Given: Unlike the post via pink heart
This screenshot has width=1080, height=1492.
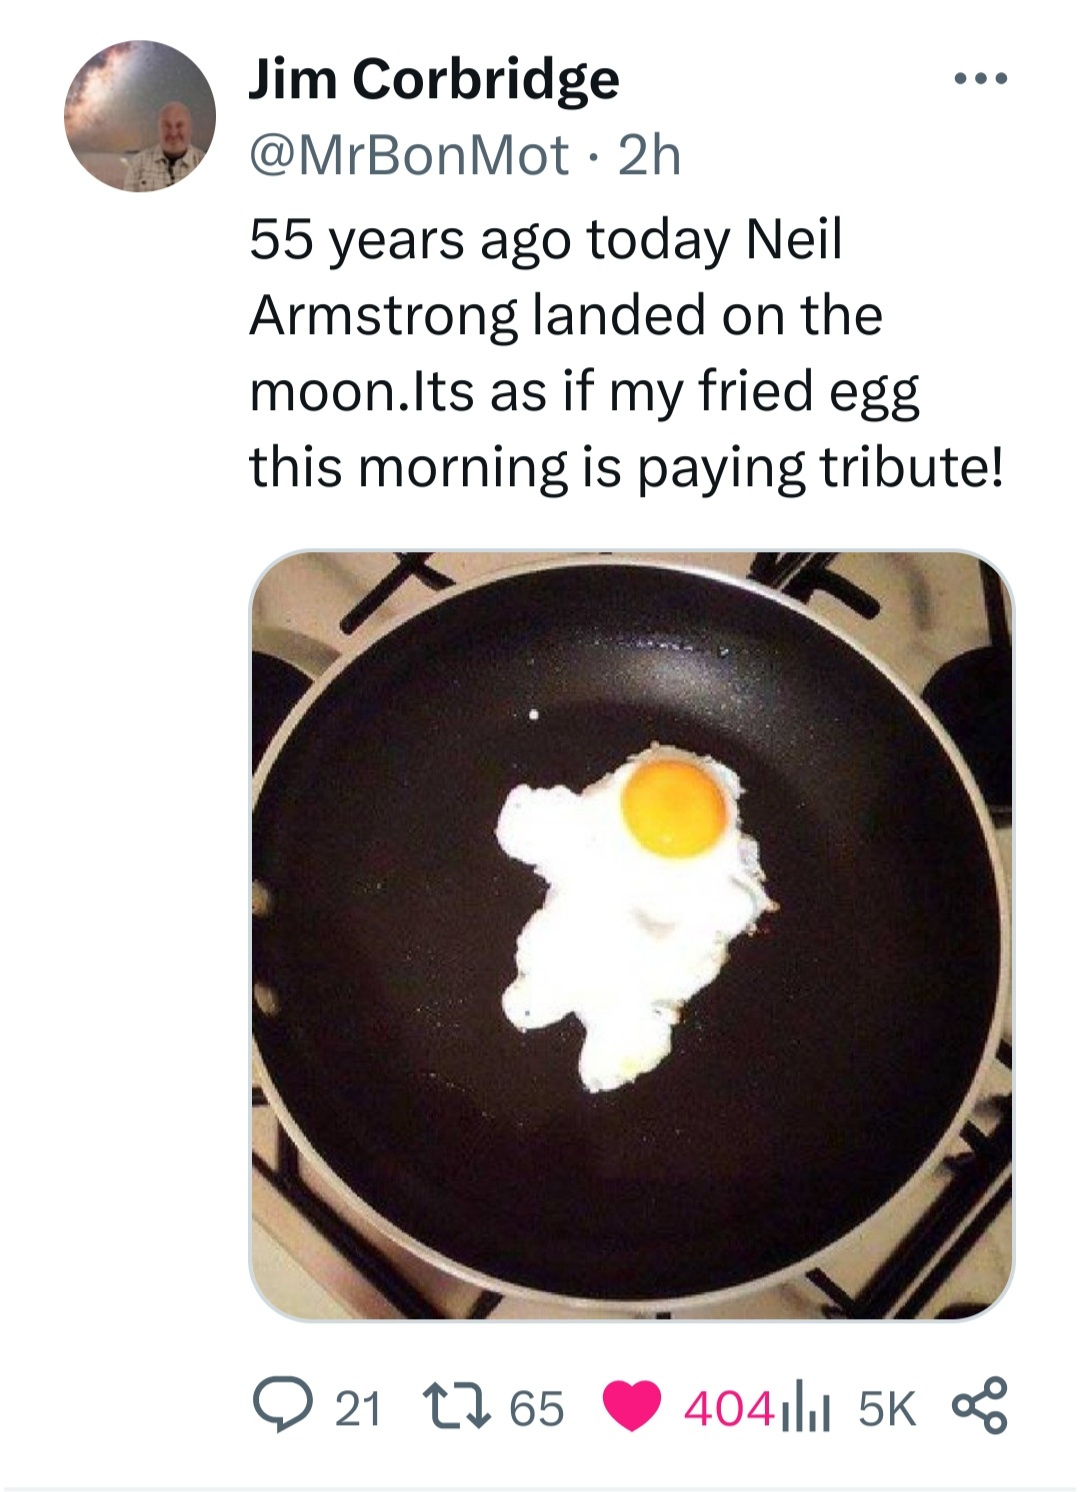Looking at the screenshot, I should [x=633, y=1407].
